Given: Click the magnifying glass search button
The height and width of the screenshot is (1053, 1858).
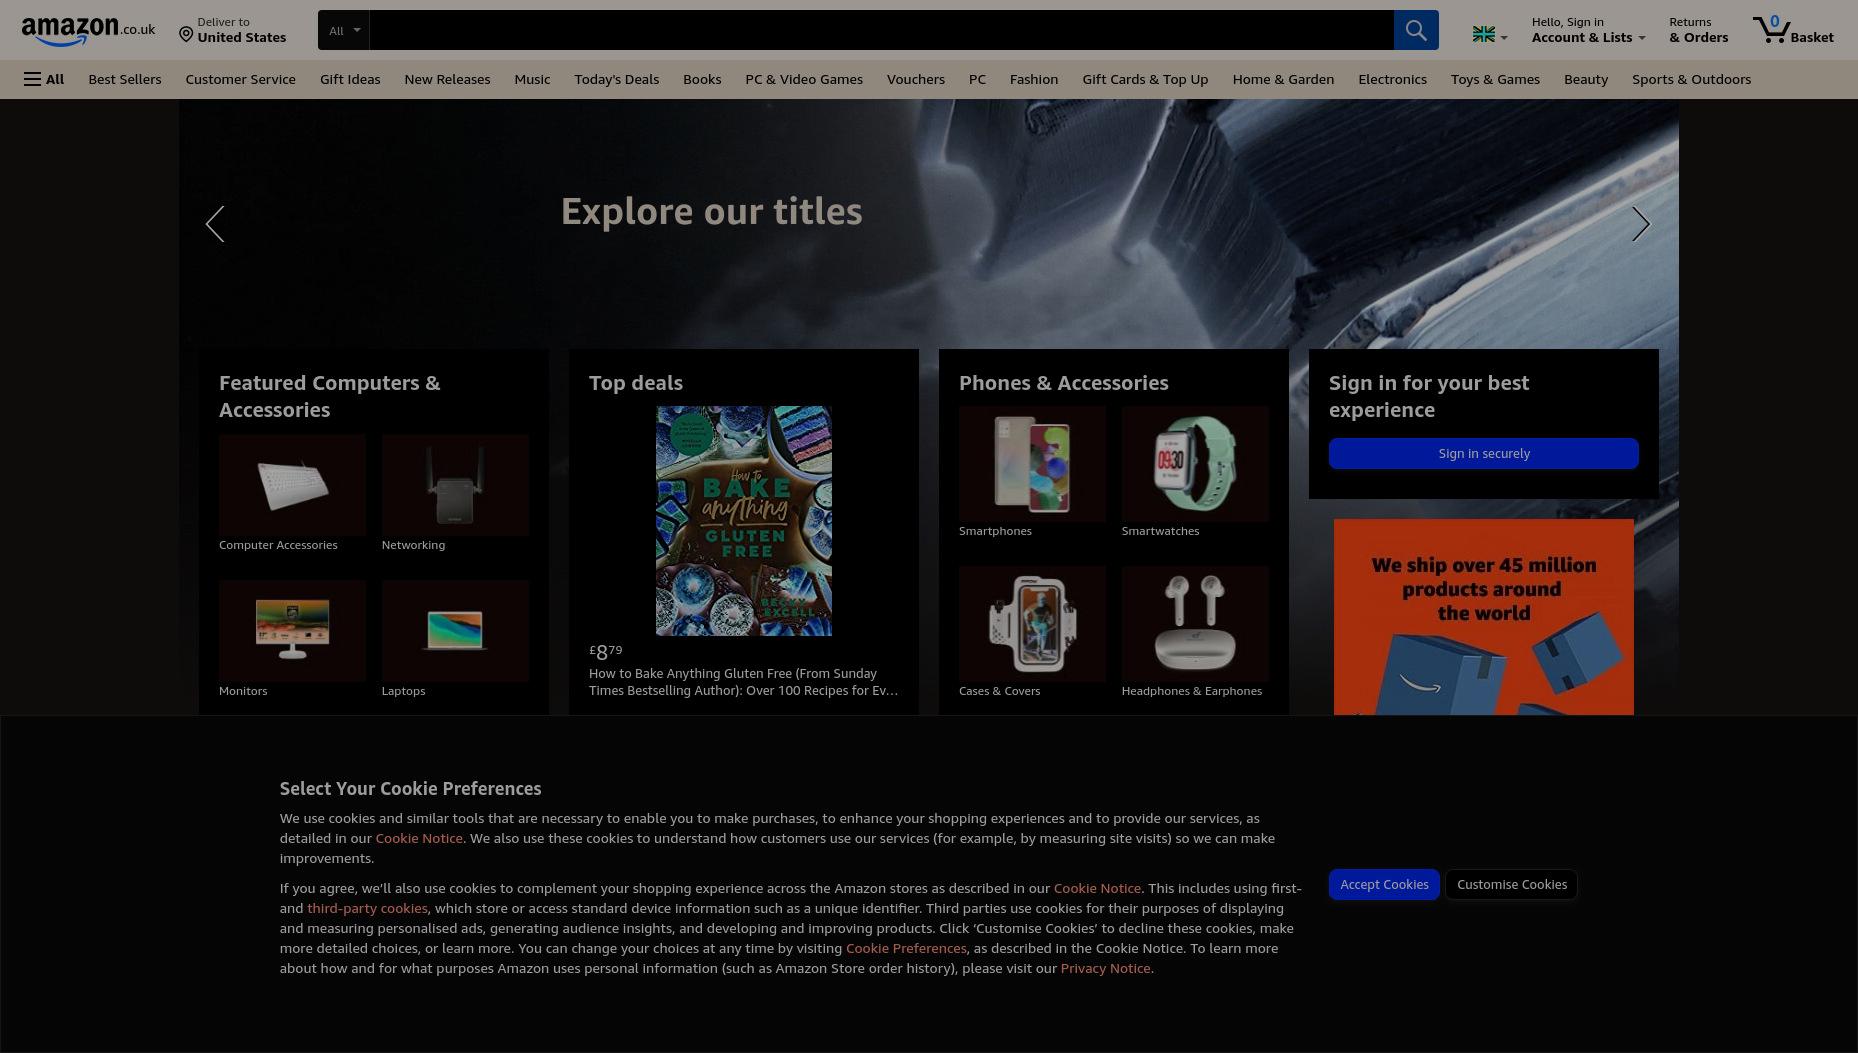Looking at the screenshot, I should coord(1416,30).
